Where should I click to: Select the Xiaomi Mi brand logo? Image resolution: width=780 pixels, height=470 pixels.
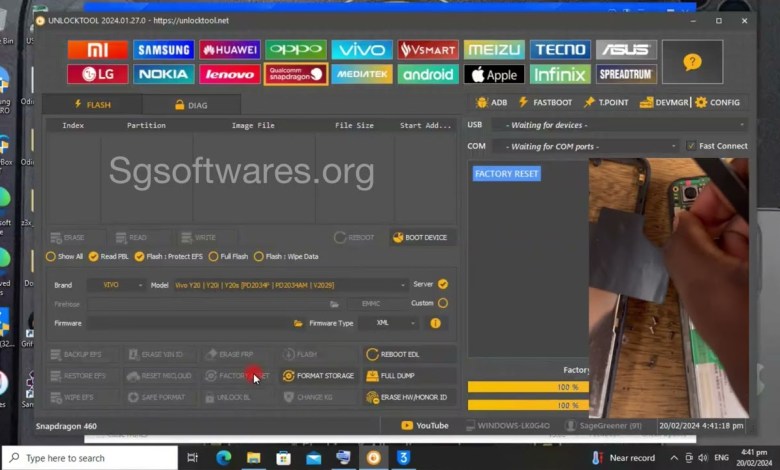click(x=97, y=50)
